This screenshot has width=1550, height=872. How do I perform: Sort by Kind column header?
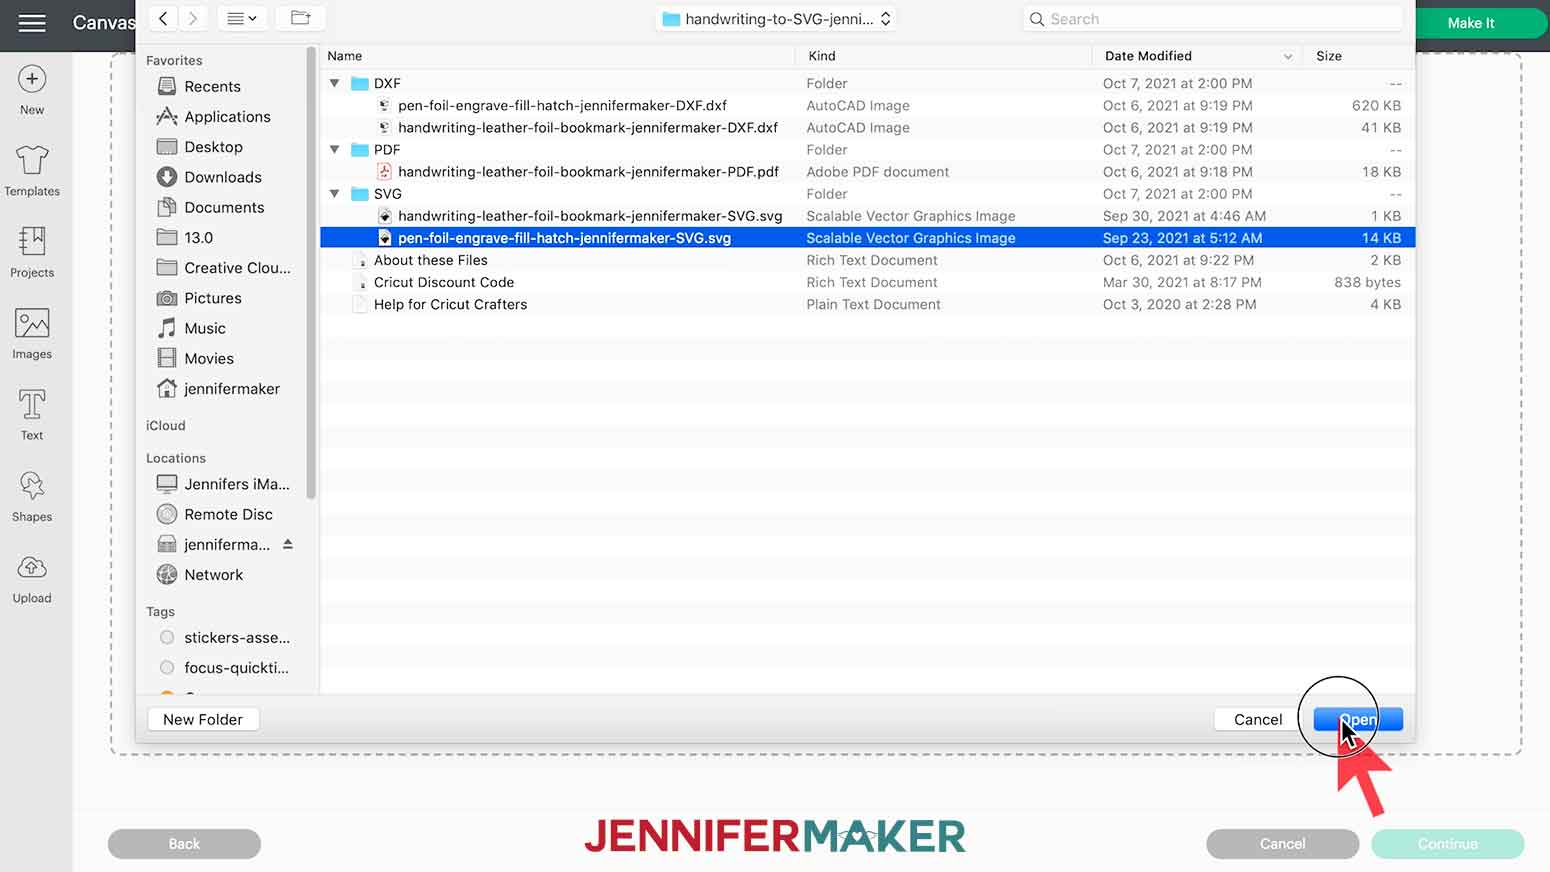point(945,56)
